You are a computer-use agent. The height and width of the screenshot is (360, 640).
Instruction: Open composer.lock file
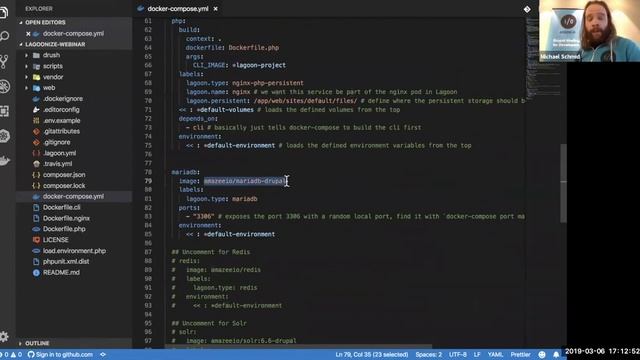coord(64,186)
